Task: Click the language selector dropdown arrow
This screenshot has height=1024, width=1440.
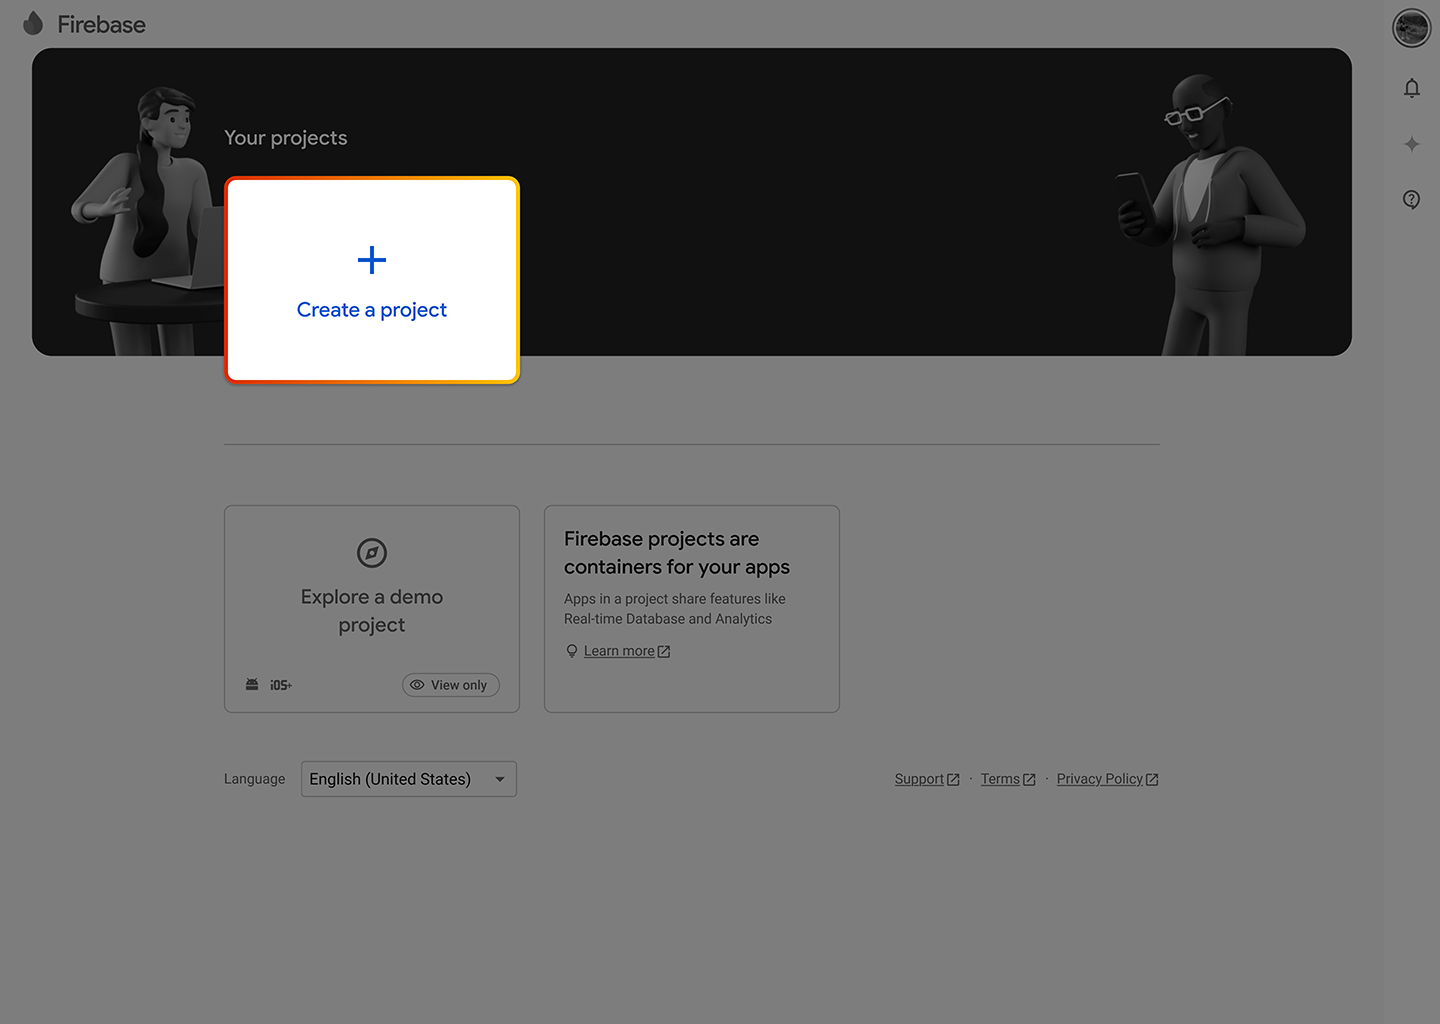Action: pyautogui.click(x=499, y=779)
